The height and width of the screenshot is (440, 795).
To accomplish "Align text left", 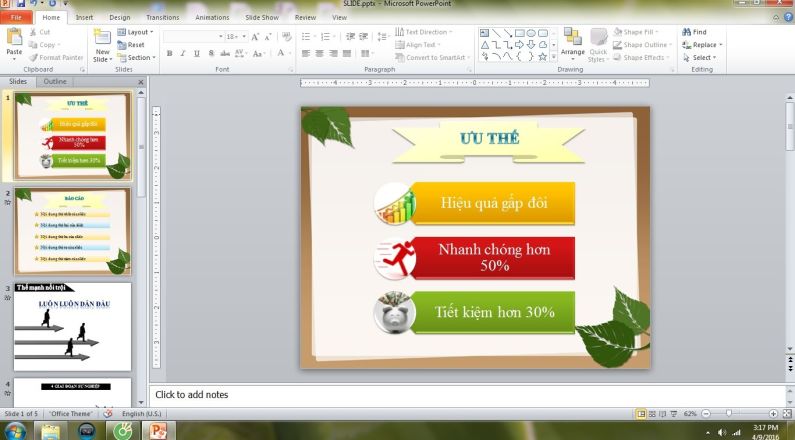I will [306, 53].
